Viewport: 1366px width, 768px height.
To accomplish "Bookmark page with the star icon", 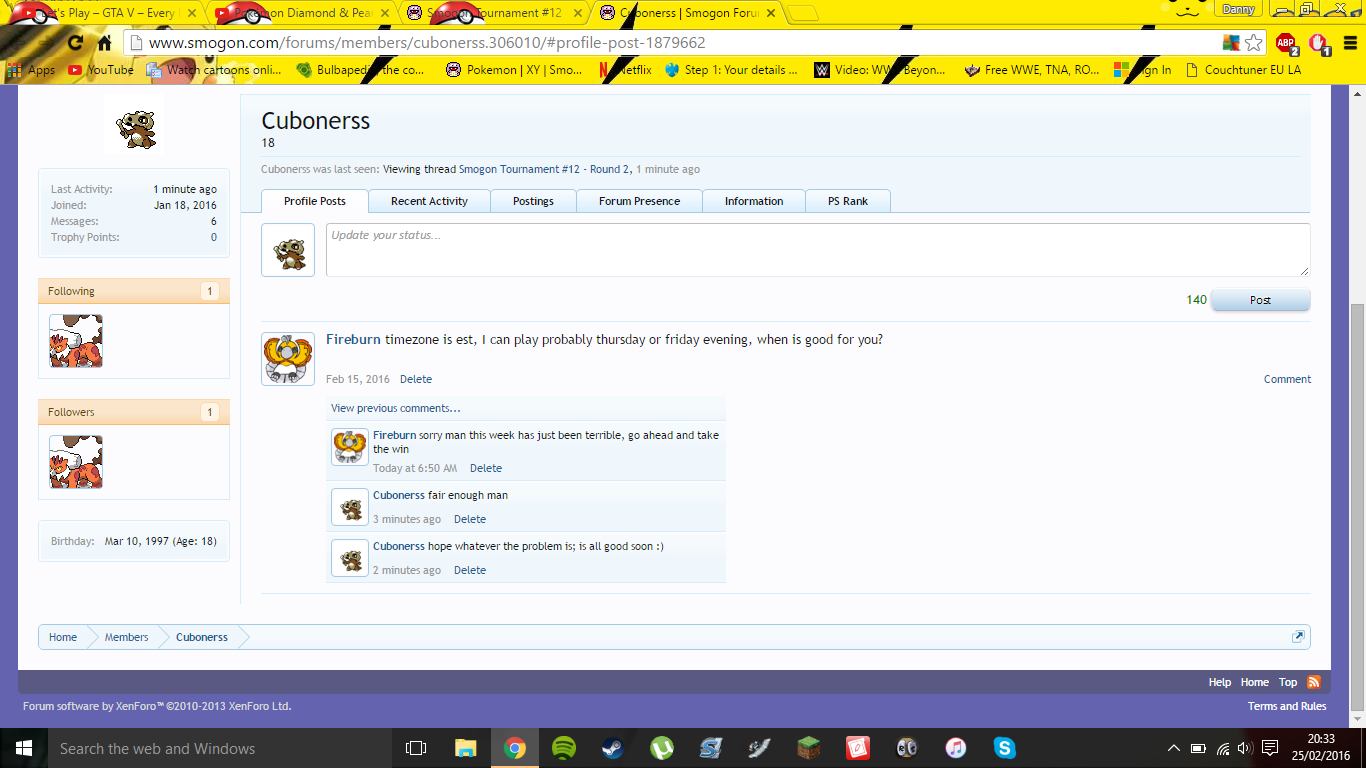I will click(x=1253, y=43).
